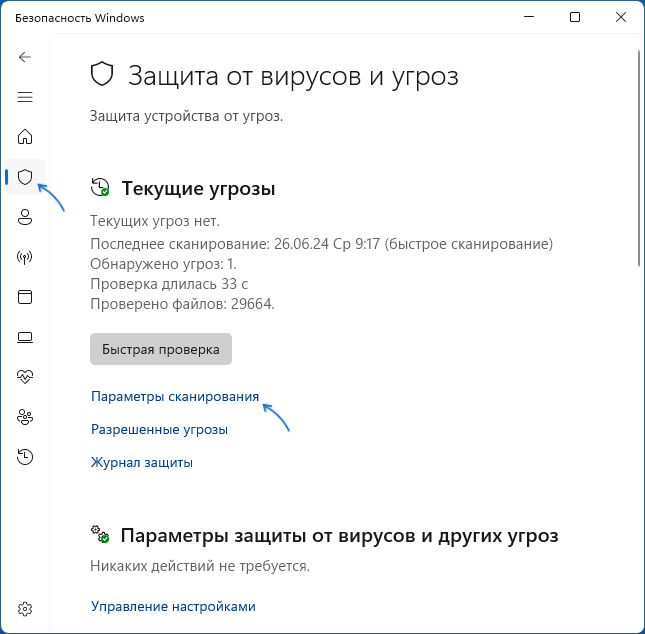The width and height of the screenshot is (645, 634).
Task: Open App & browser control window icon
Action: coord(25,297)
